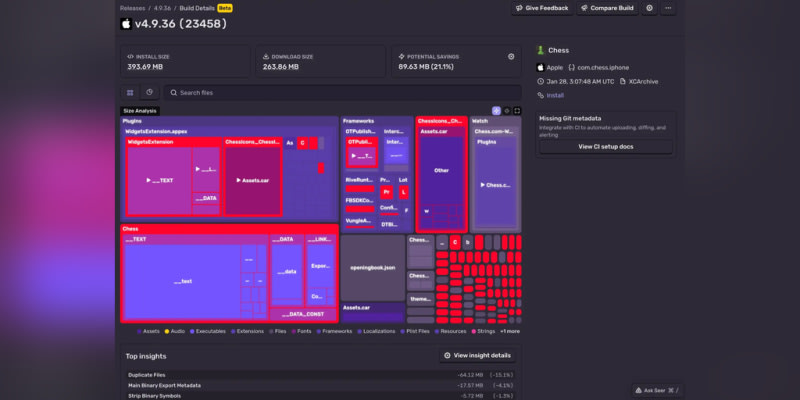Toggle Files legend item
The image size is (800, 400).
tap(278, 332)
